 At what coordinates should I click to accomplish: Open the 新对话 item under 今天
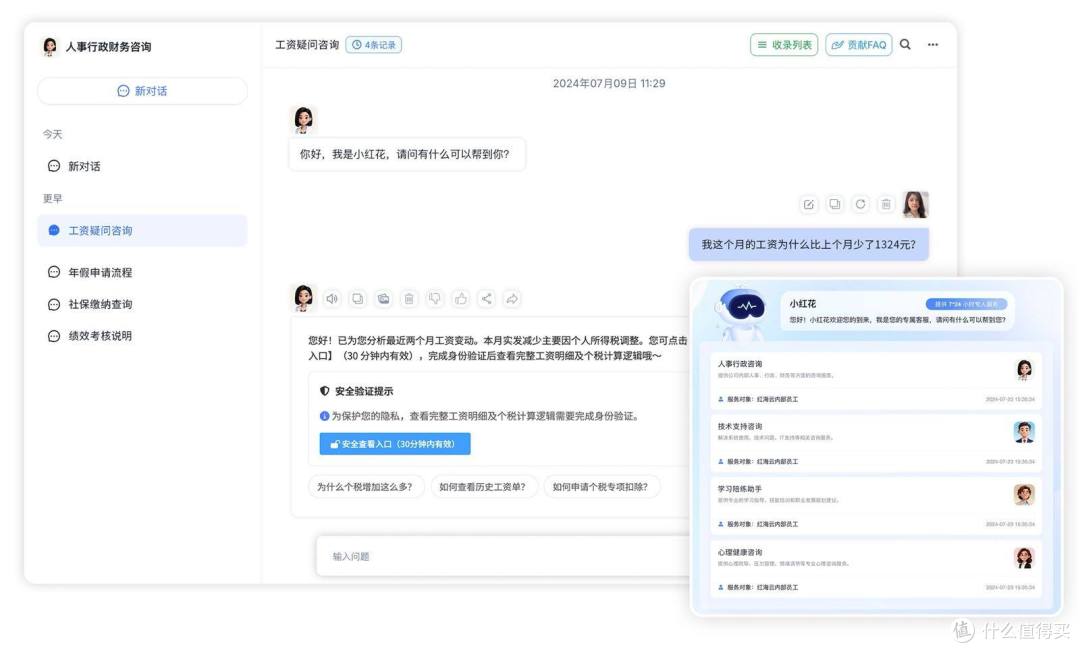click(x=143, y=166)
